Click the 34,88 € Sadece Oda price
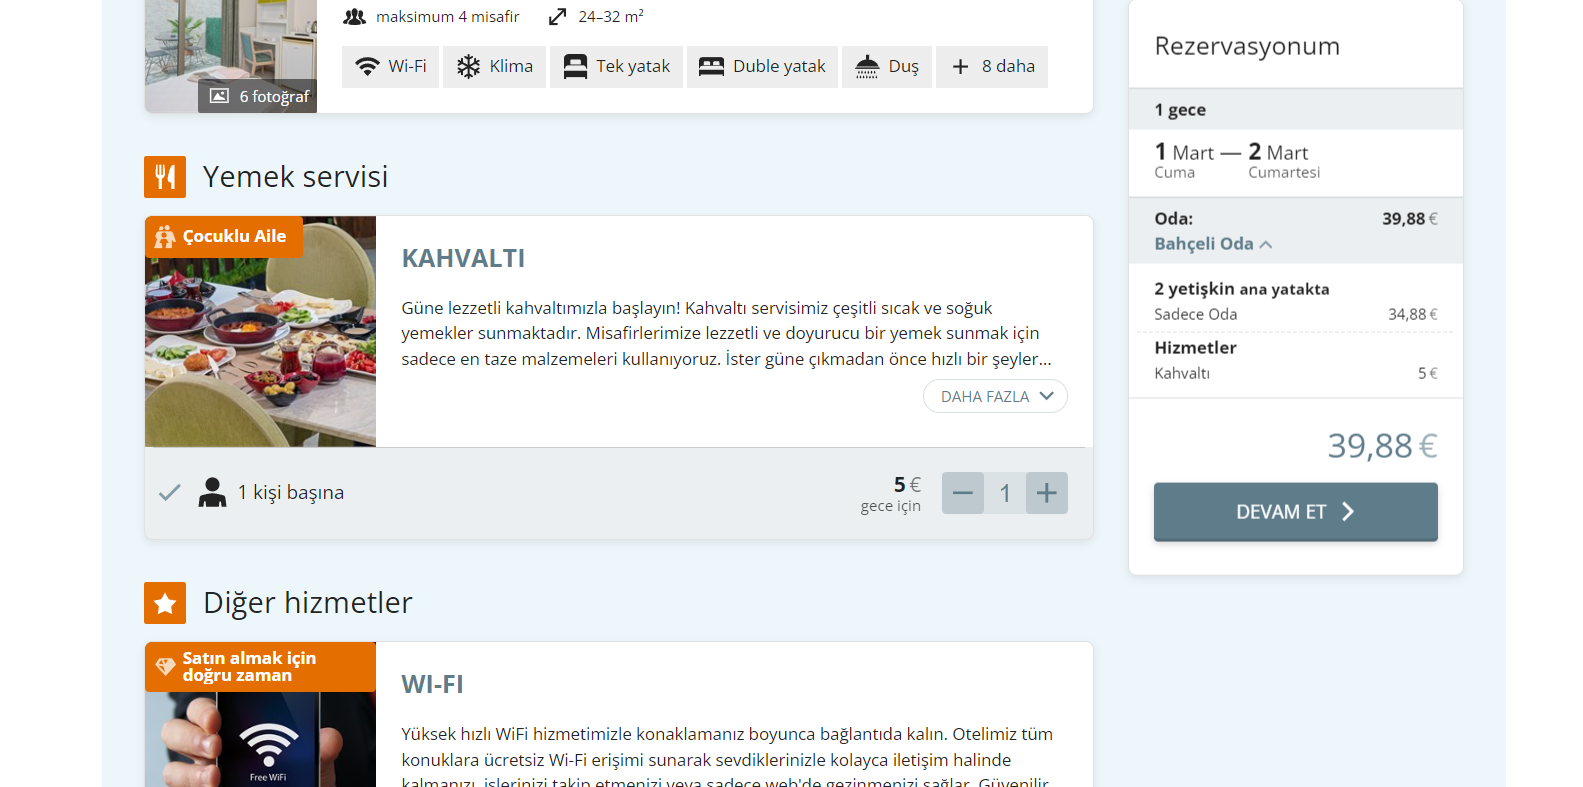 [1413, 314]
